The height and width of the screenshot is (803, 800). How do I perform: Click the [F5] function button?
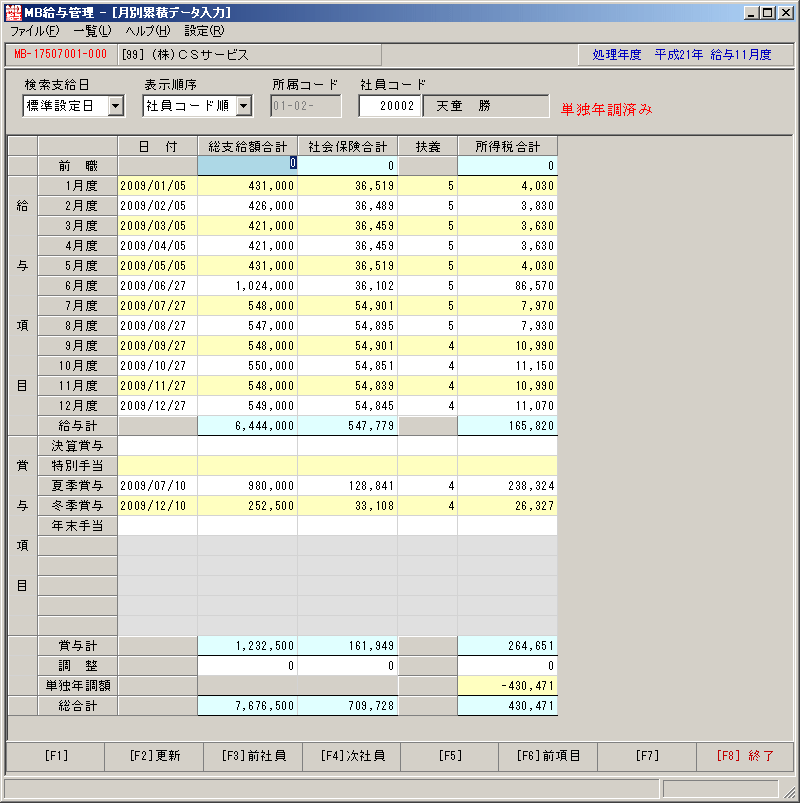tap(450, 756)
